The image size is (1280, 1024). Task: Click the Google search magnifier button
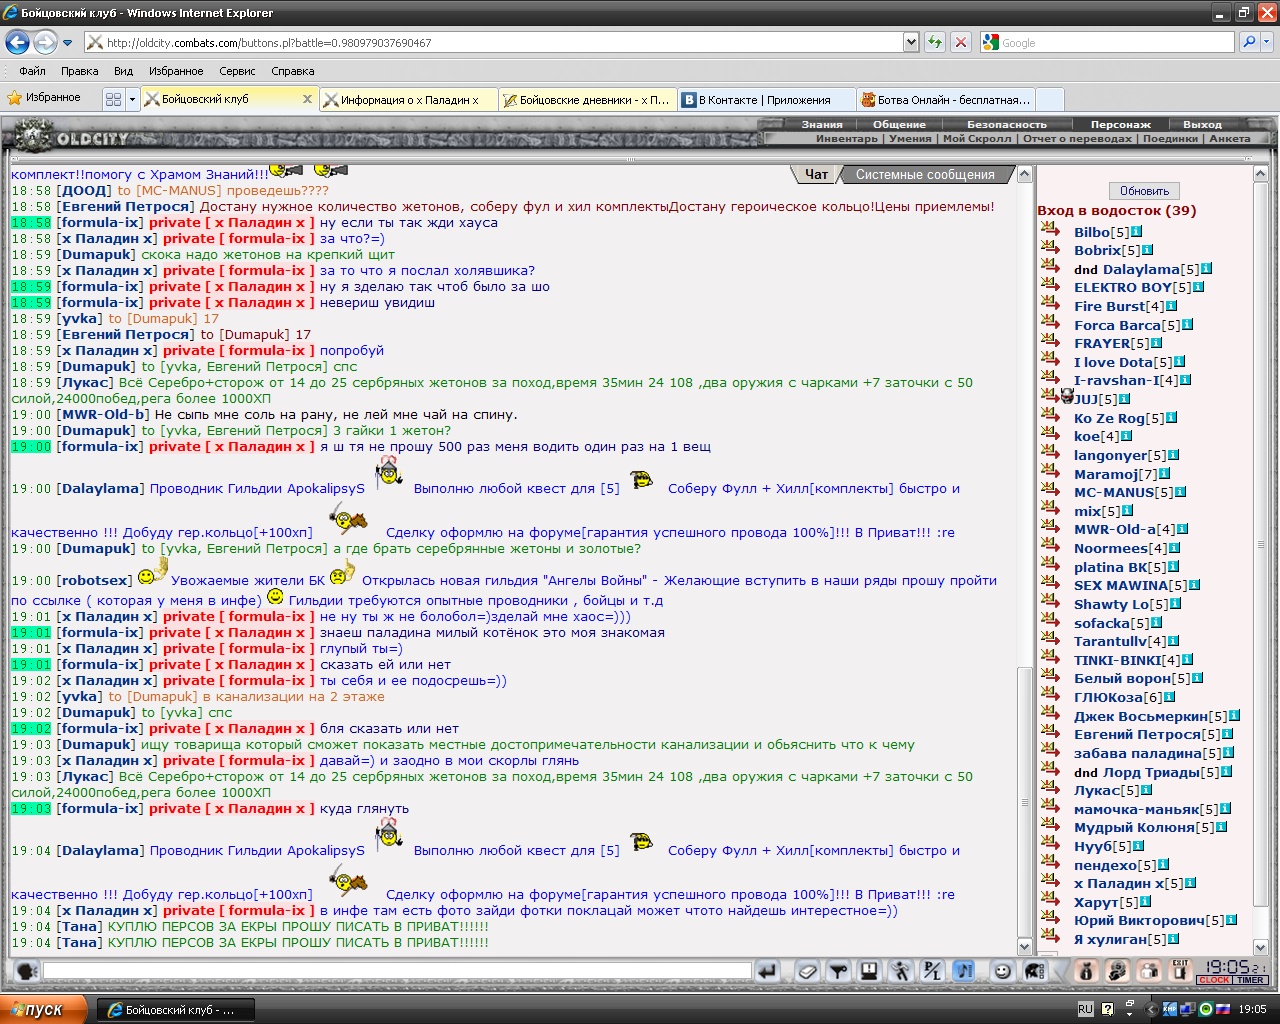point(1248,42)
